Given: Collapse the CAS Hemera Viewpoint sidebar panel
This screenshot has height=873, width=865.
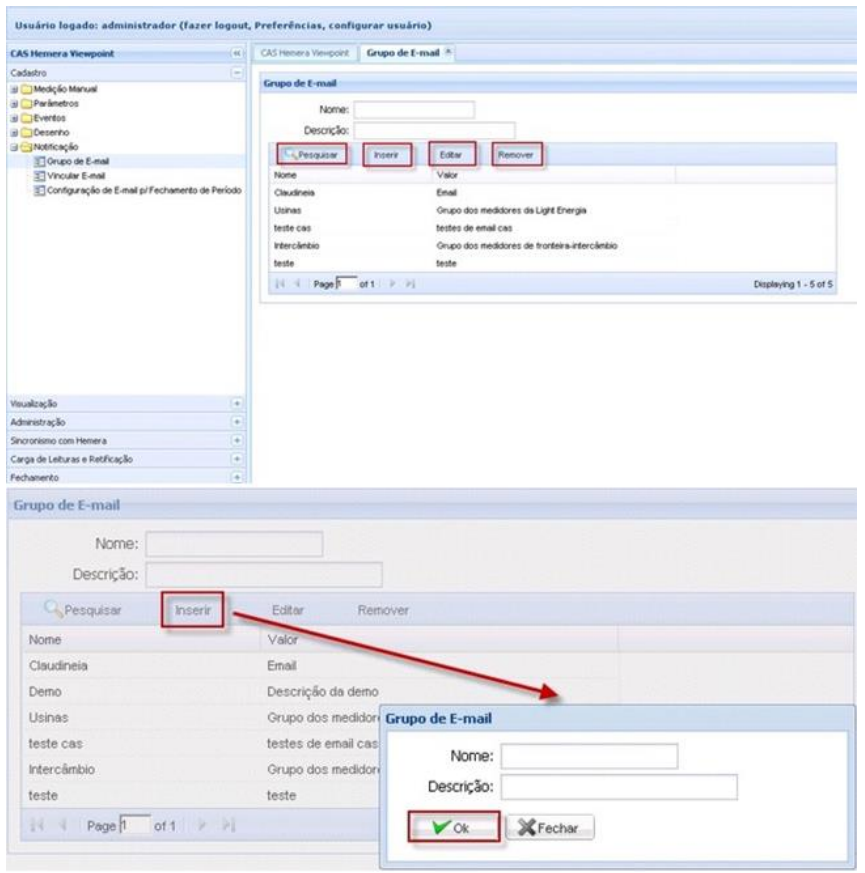Looking at the screenshot, I should [x=237, y=52].
